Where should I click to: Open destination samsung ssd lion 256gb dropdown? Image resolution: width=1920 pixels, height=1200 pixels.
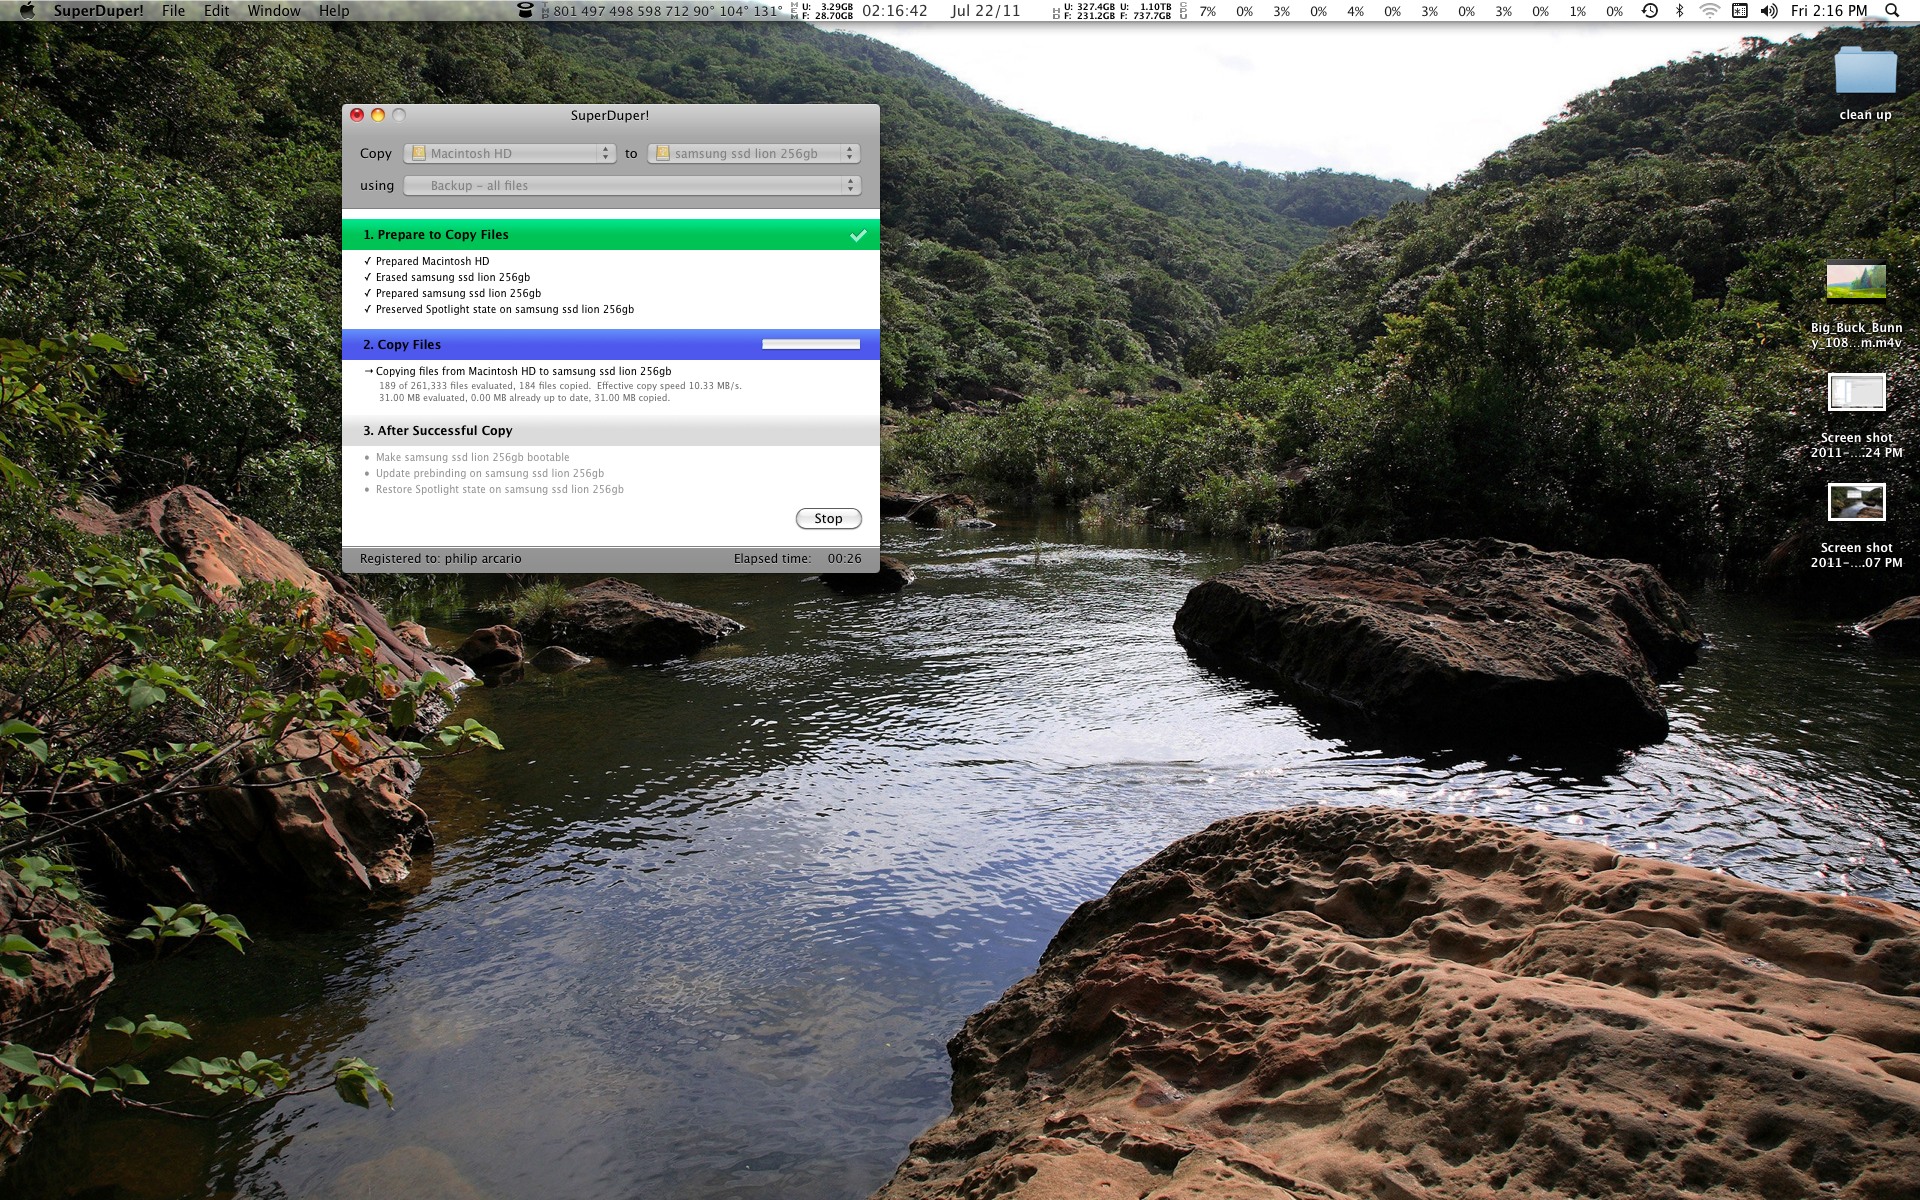[754, 153]
